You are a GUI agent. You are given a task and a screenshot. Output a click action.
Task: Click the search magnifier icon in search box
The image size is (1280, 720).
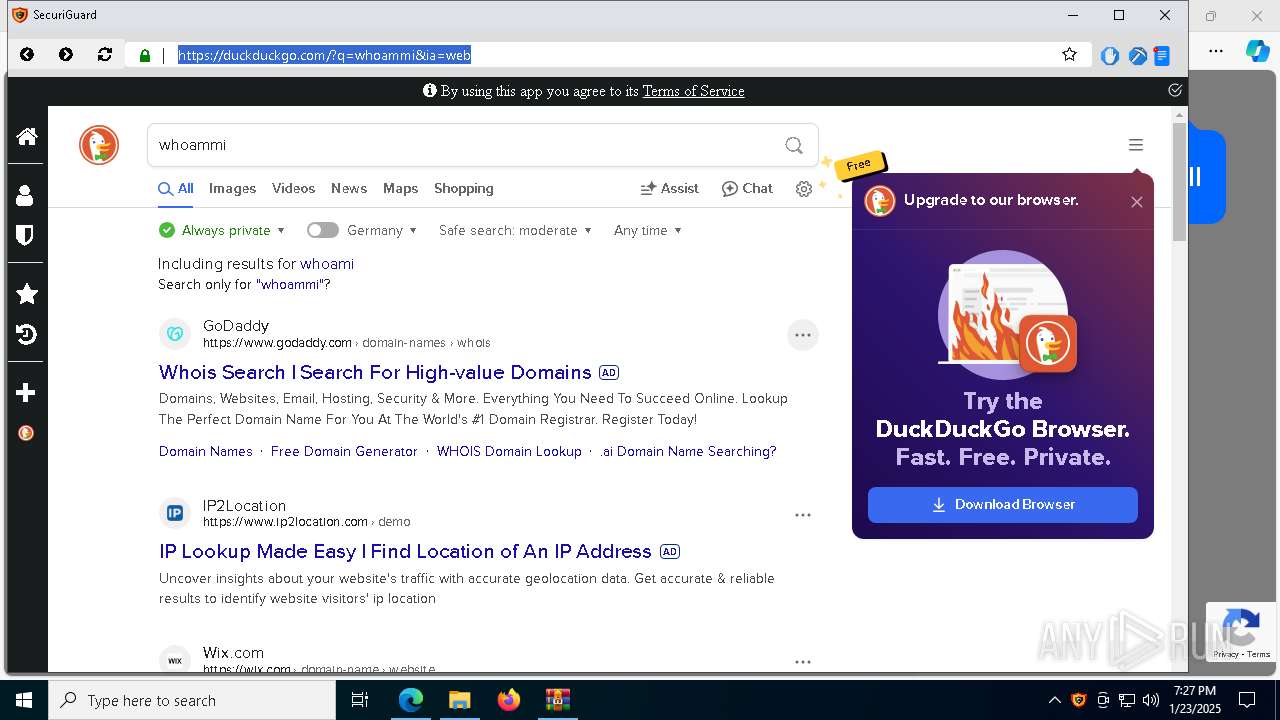point(794,145)
